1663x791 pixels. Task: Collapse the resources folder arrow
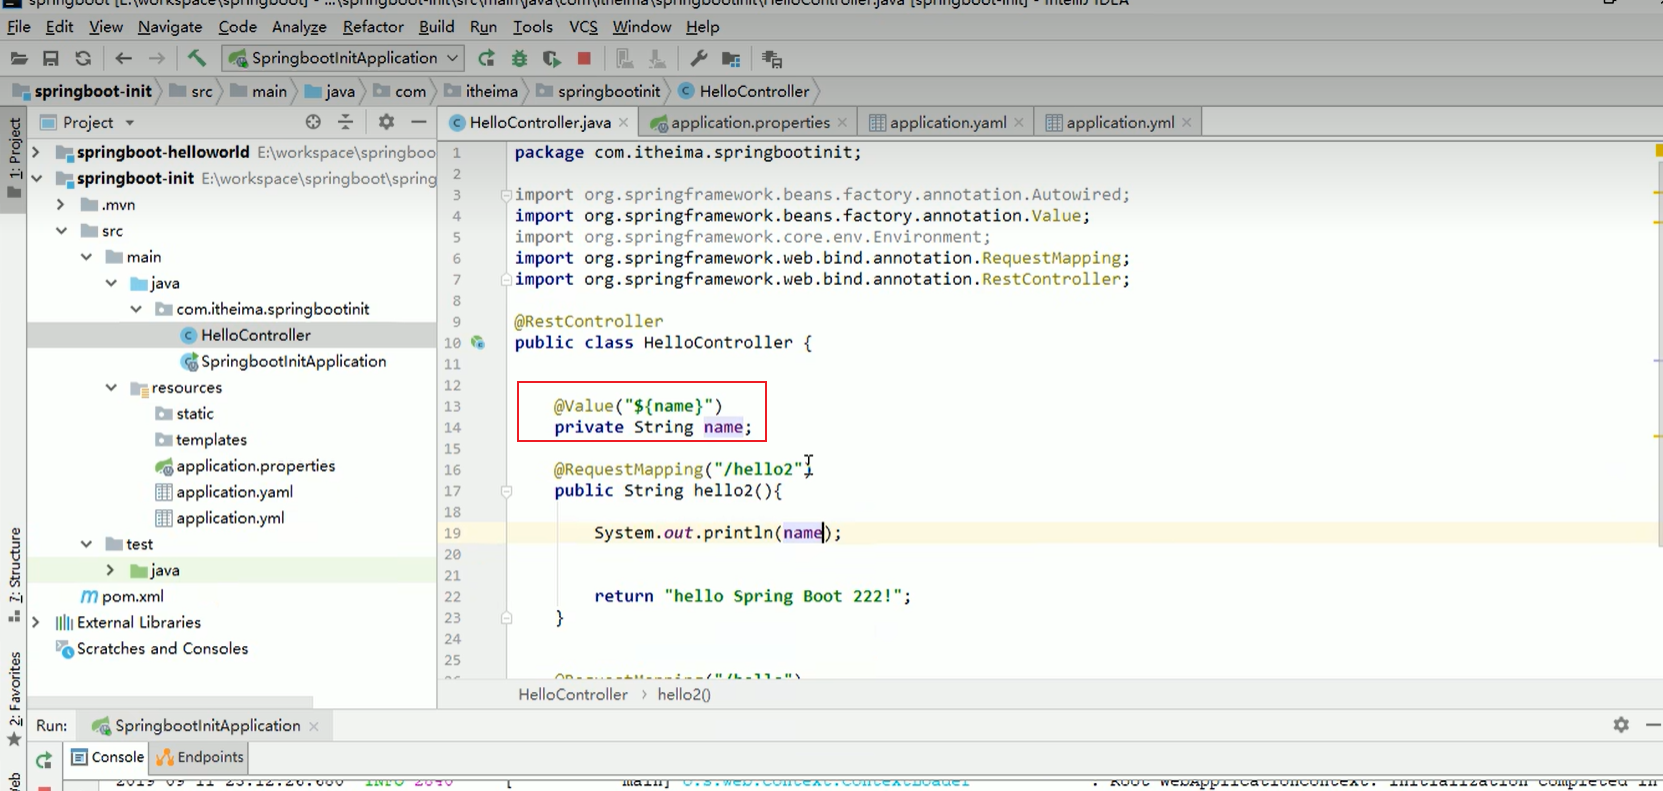tap(111, 387)
